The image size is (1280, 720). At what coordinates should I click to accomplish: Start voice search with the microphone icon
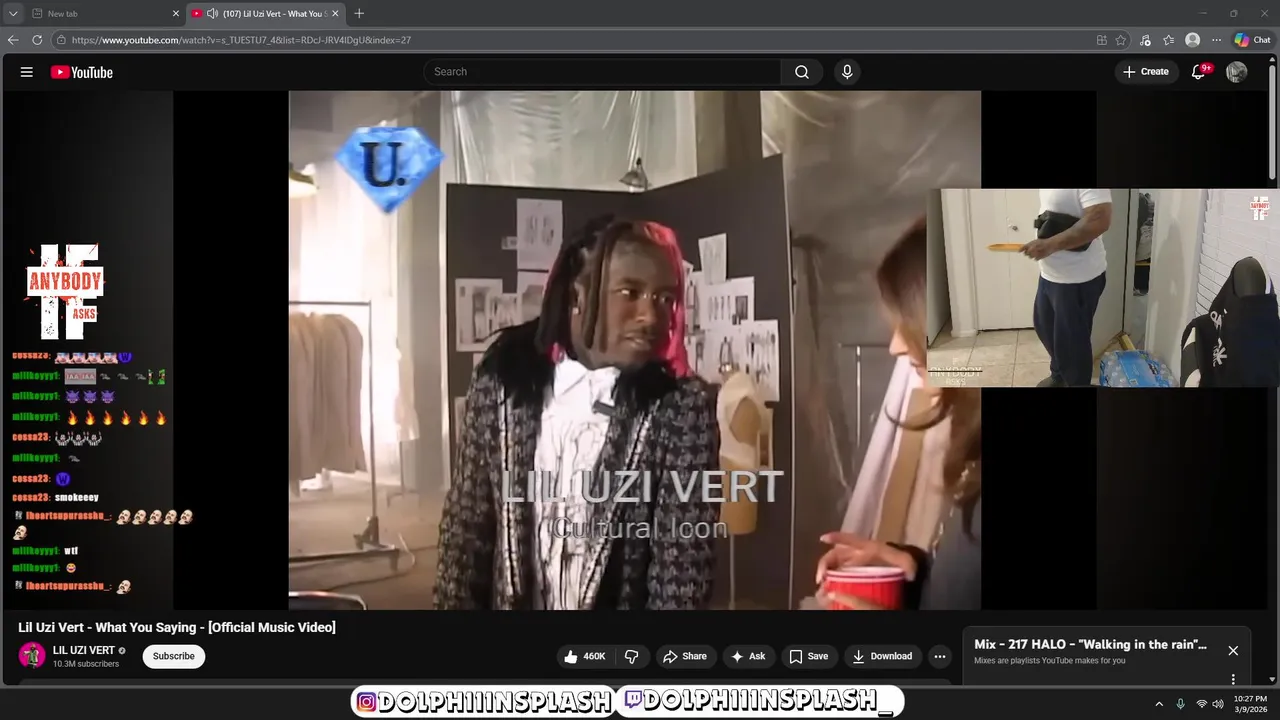click(x=847, y=72)
